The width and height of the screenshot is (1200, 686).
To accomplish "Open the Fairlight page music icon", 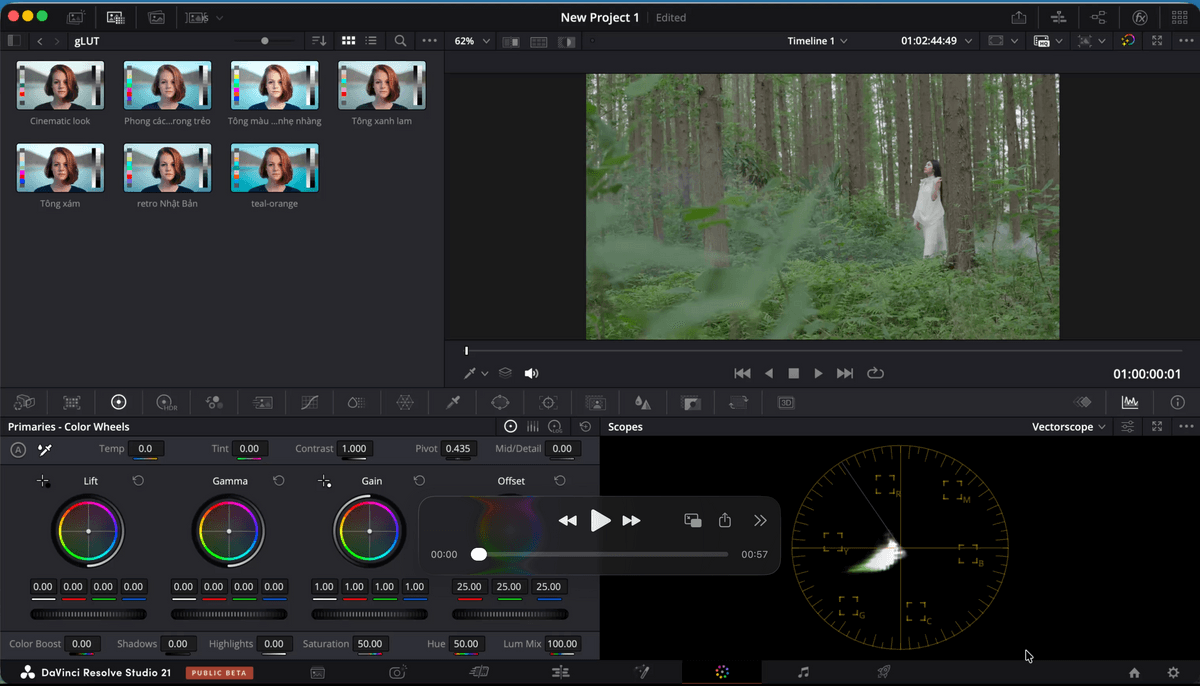I will click(803, 673).
